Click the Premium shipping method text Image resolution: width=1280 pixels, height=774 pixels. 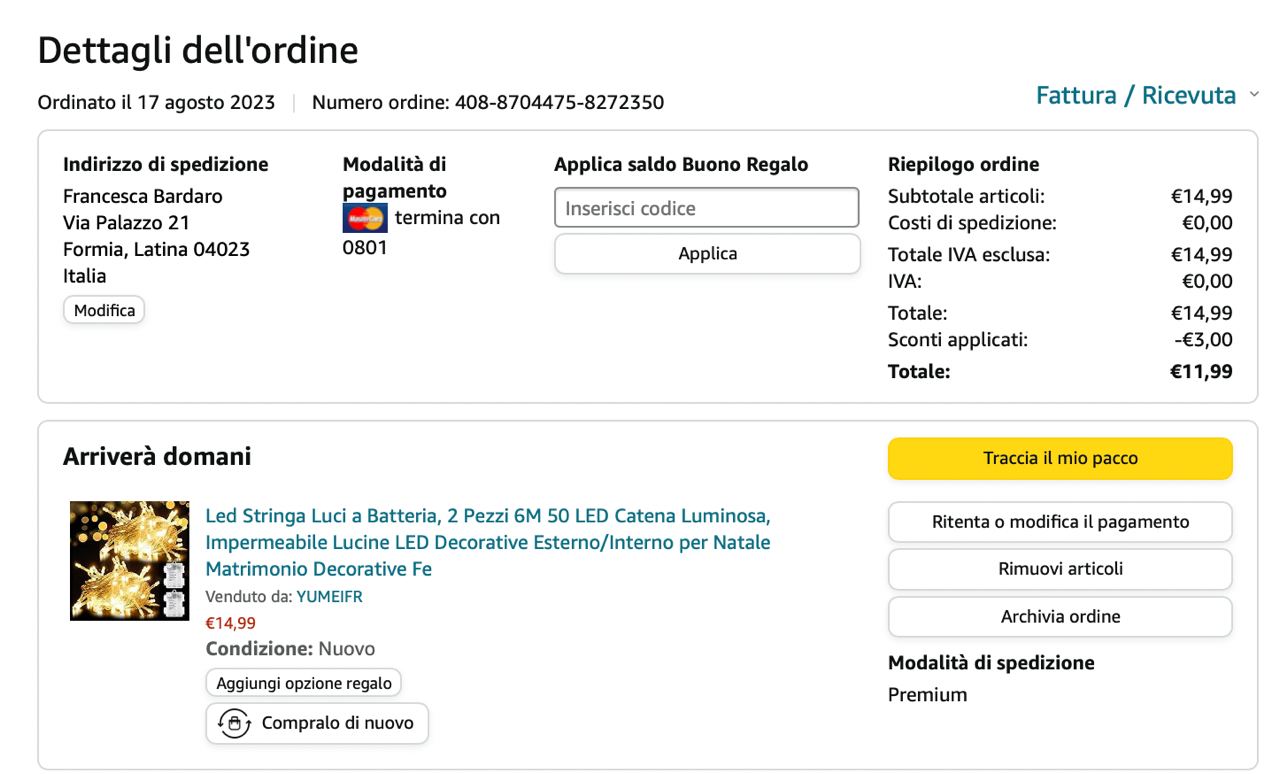pos(927,694)
